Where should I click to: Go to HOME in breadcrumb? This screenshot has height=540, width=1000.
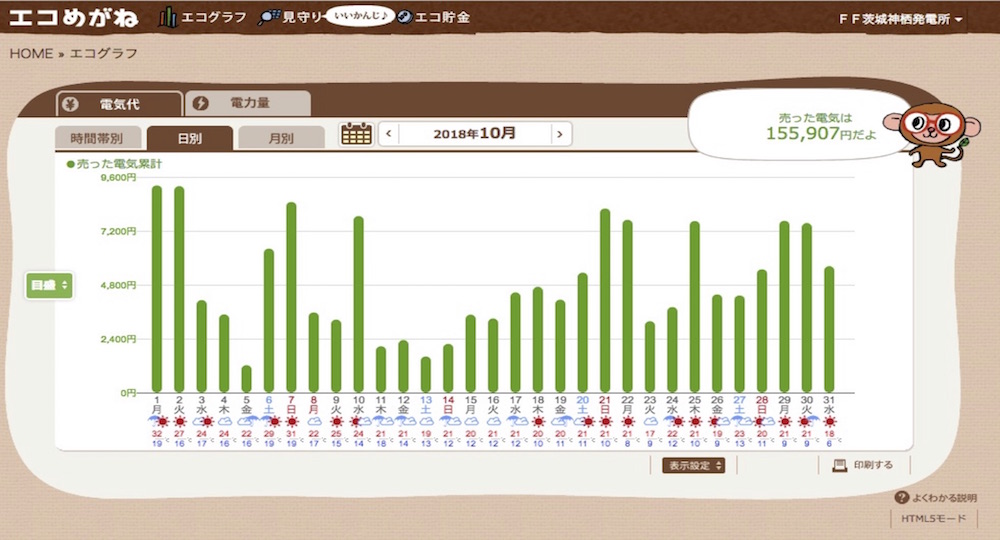click(31, 54)
